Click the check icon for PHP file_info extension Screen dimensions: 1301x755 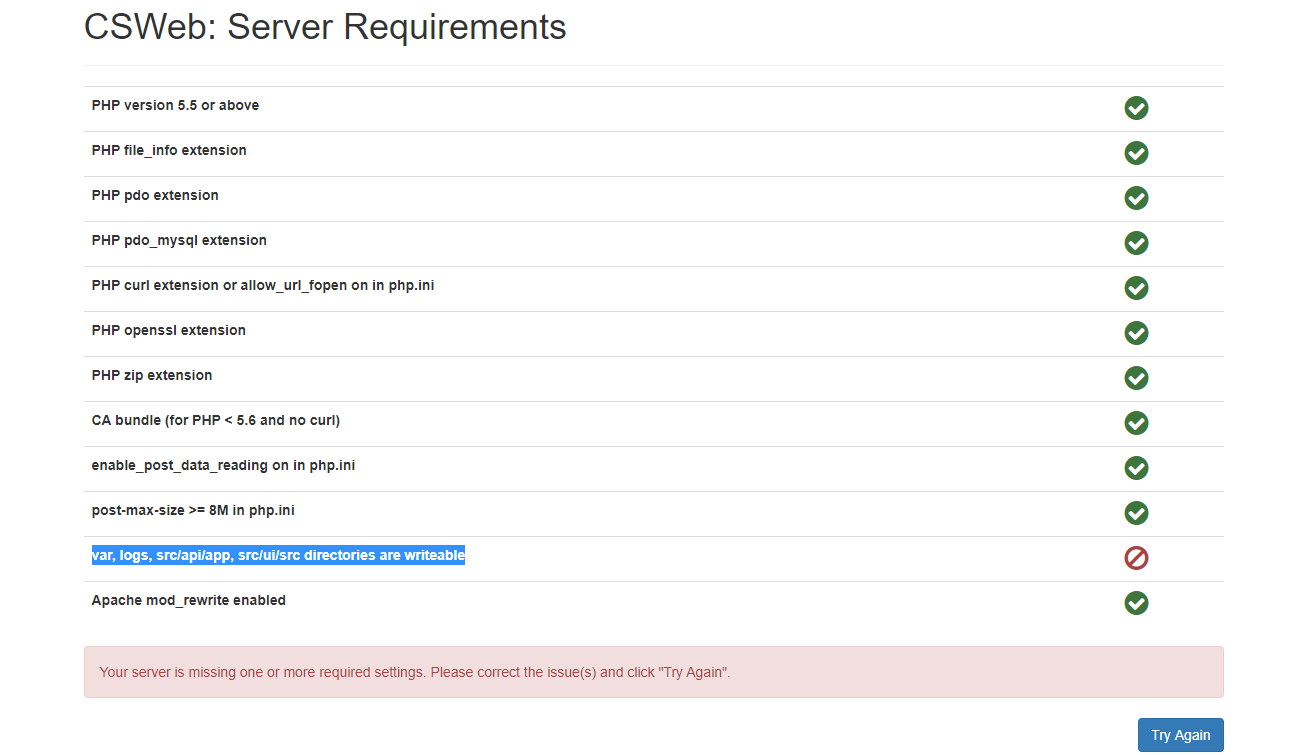click(x=1136, y=153)
